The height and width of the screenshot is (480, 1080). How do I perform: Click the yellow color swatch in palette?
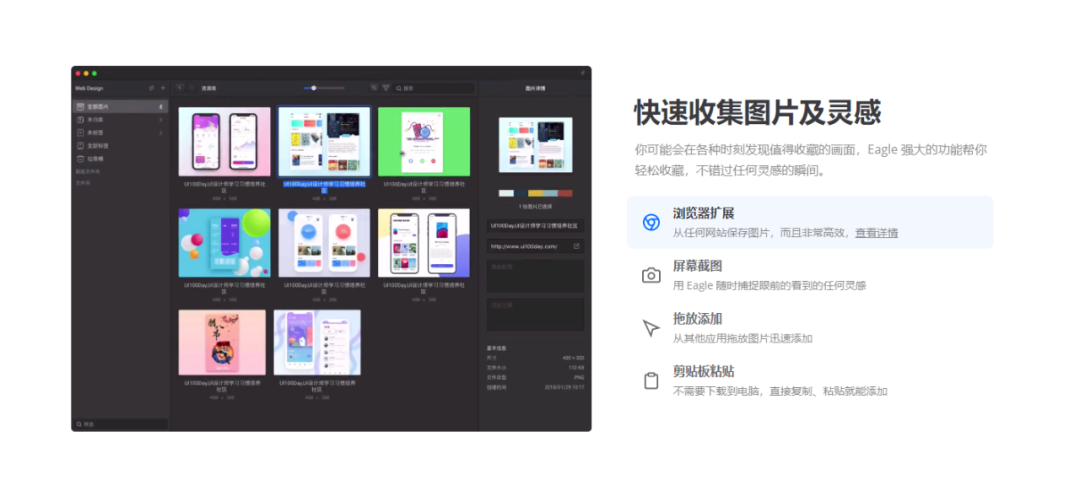(x=535, y=194)
